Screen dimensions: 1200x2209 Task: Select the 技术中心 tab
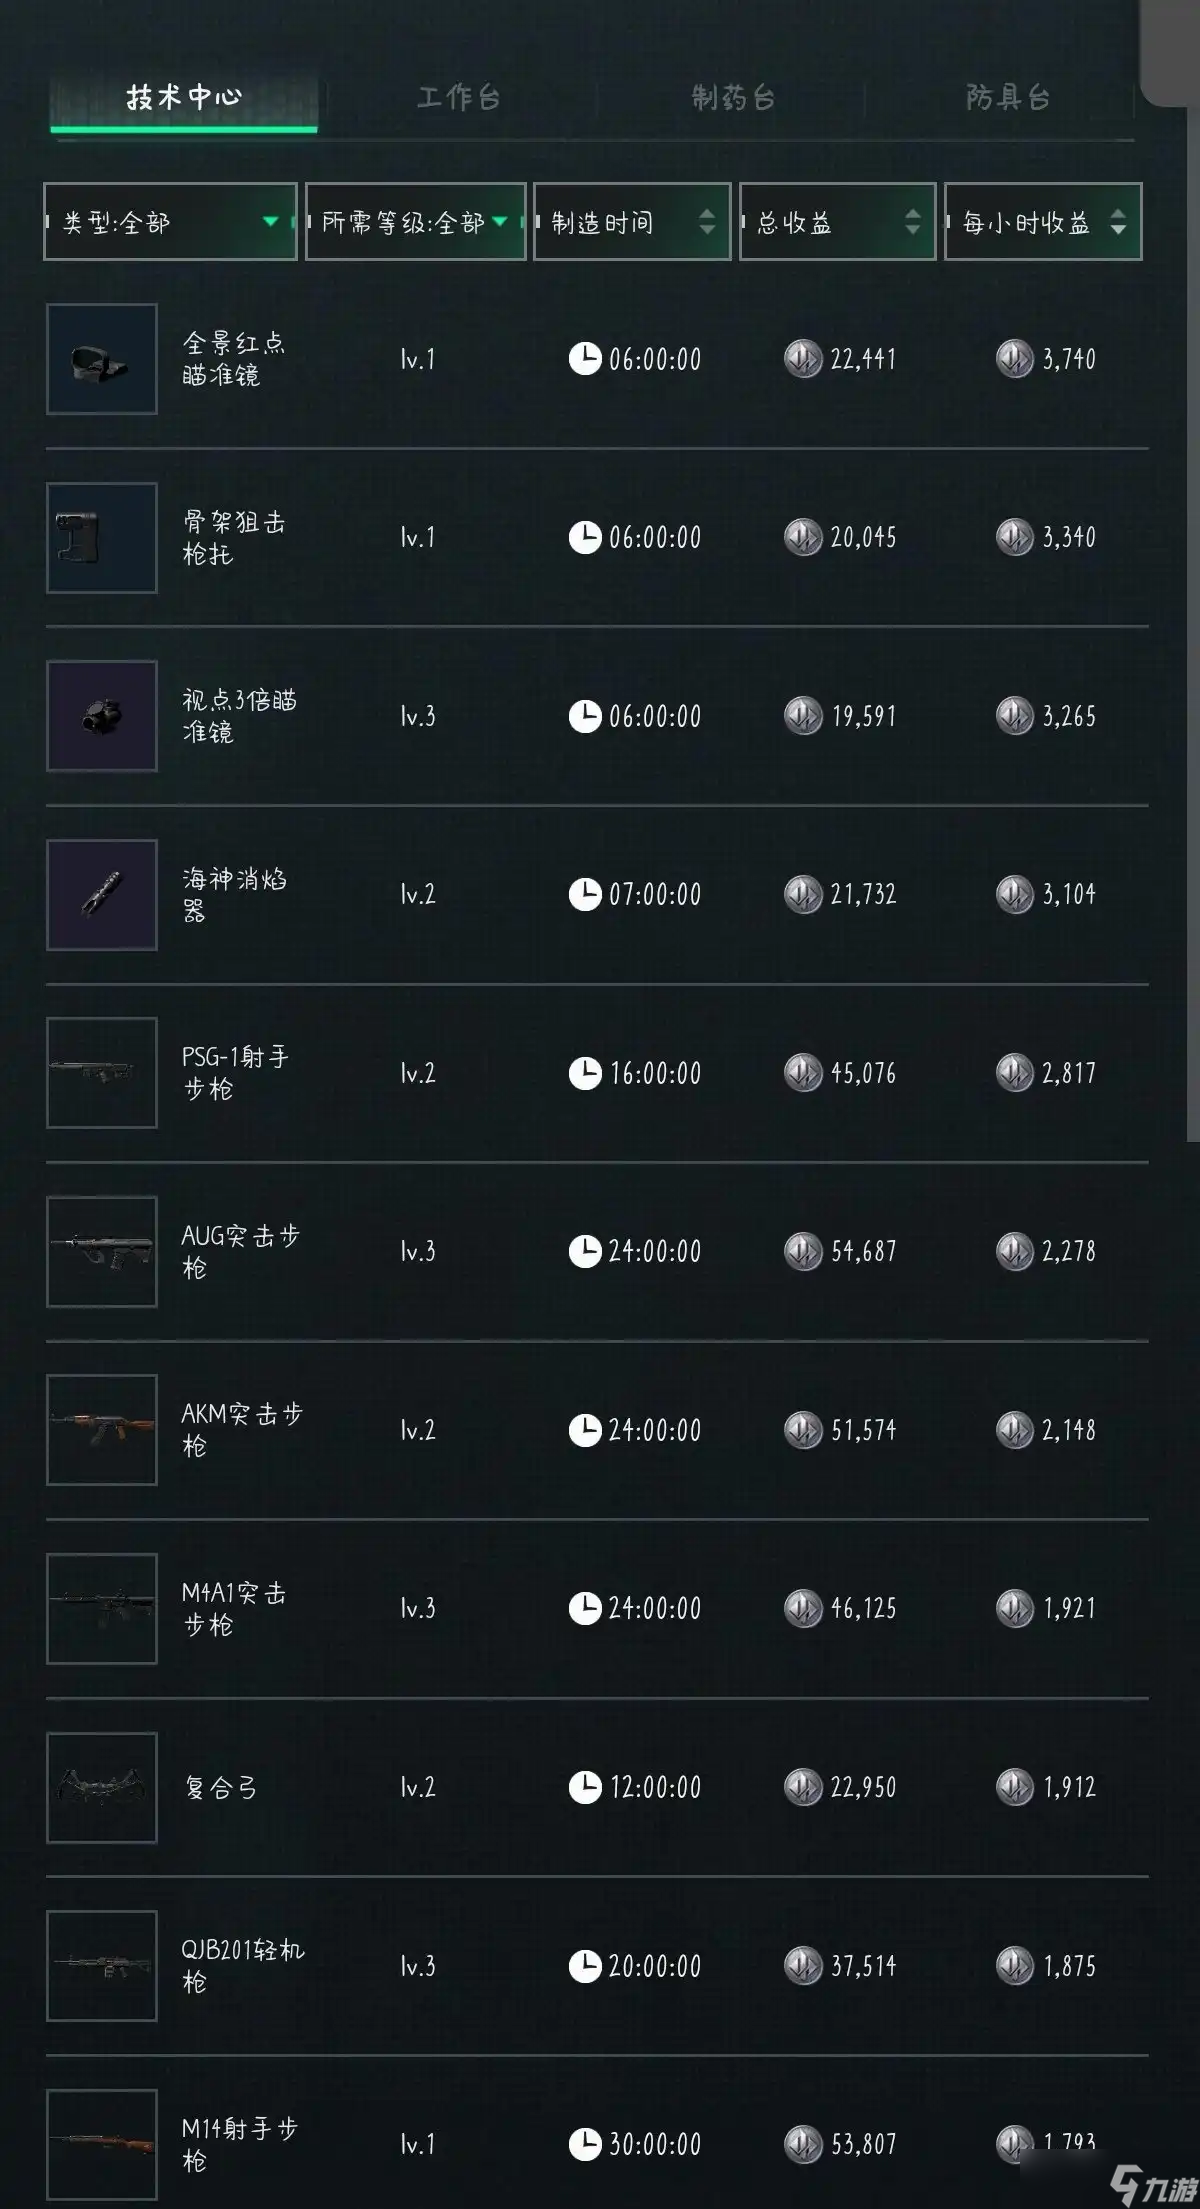point(184,98)
